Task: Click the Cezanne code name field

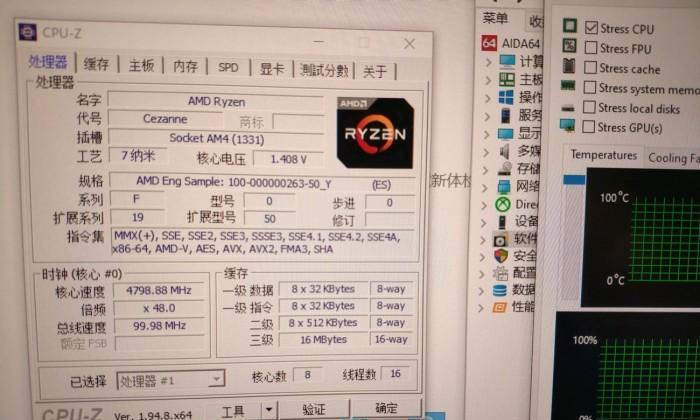Action: point(165,119)
